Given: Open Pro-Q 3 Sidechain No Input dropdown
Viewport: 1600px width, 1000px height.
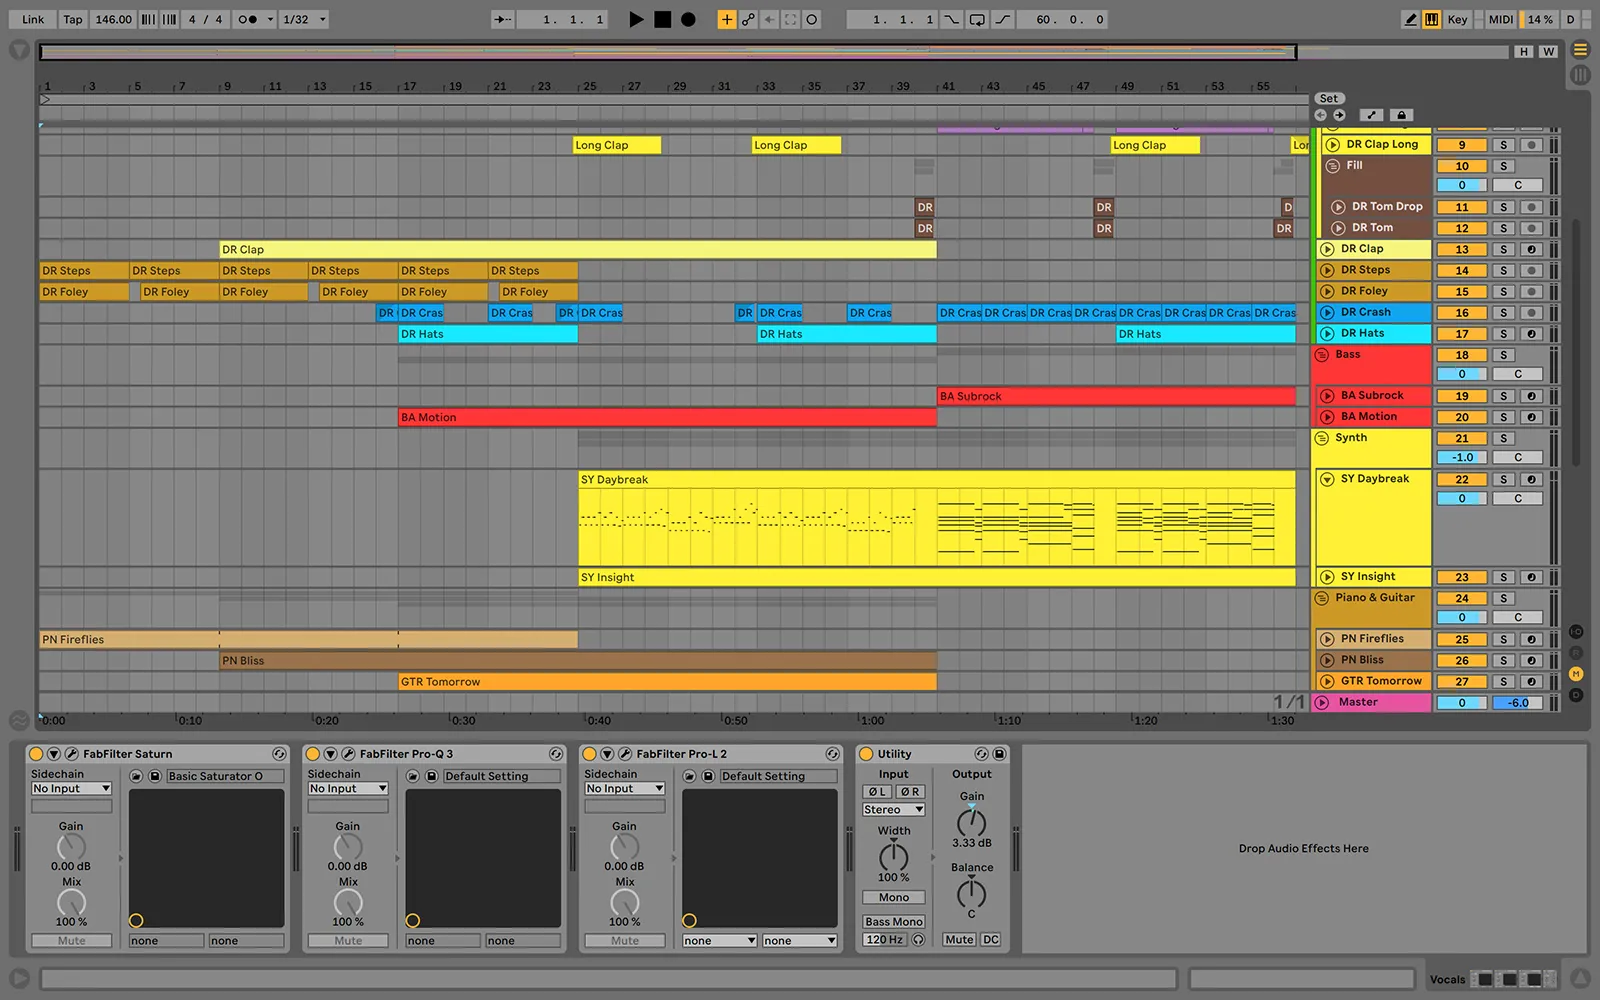Looking at the screenshot, I should [x=348, y=788].
